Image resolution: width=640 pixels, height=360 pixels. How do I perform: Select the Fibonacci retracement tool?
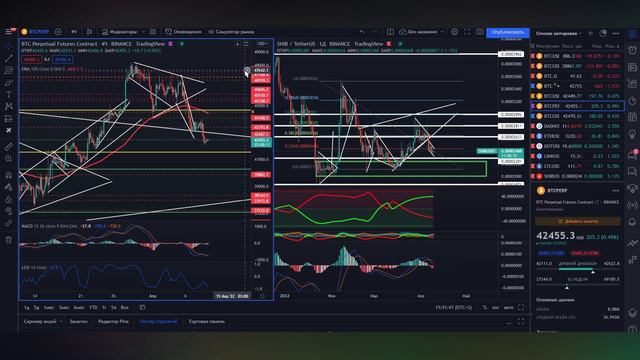coord(9,71)
